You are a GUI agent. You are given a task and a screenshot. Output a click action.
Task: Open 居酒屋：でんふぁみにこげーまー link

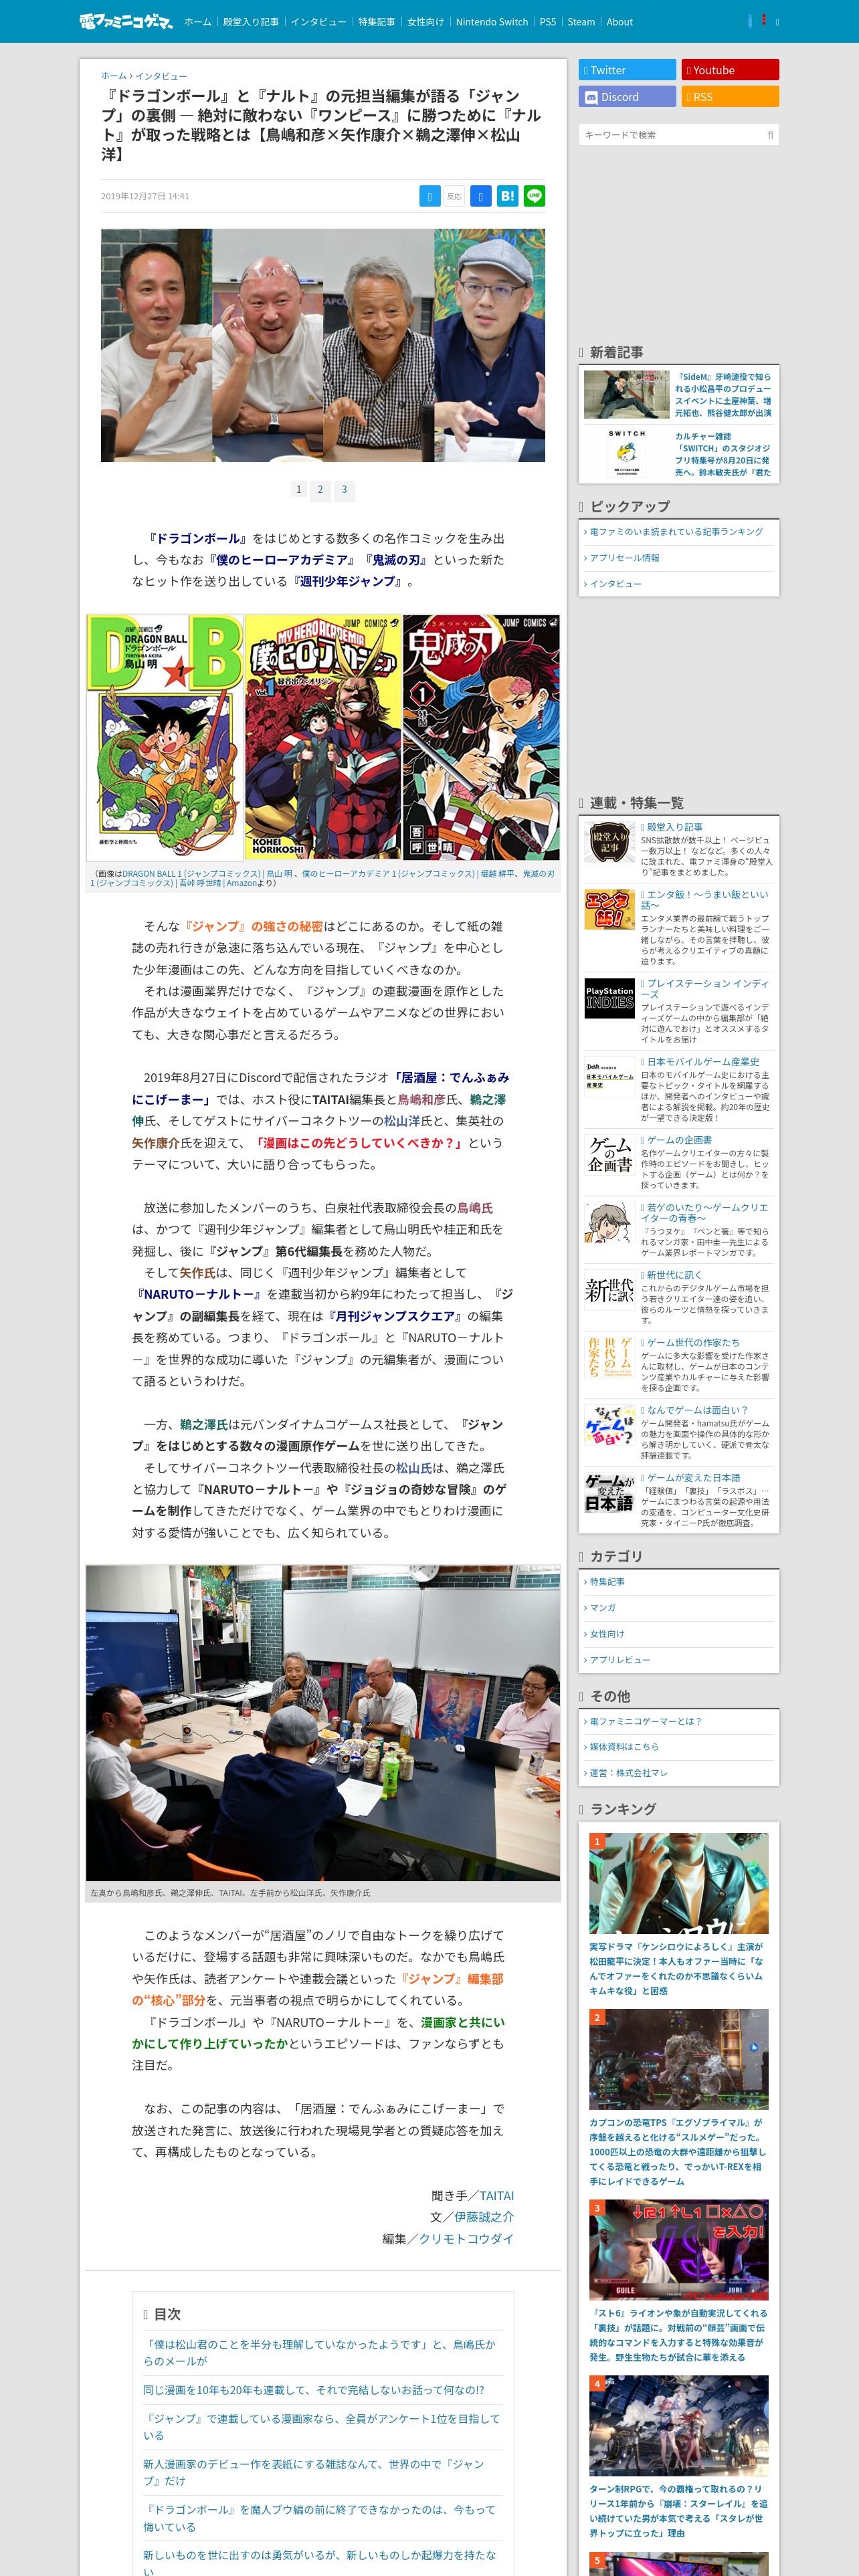point(321,1089)
